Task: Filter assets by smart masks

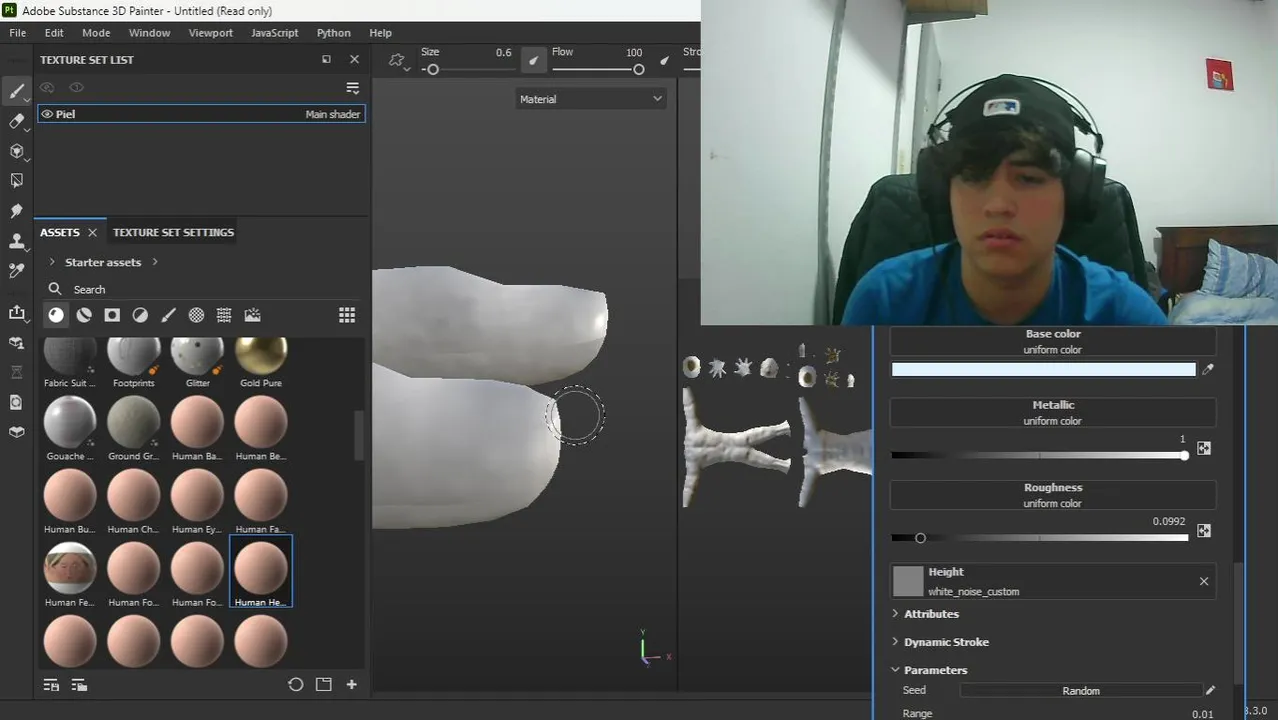Action: click(112, 315)
